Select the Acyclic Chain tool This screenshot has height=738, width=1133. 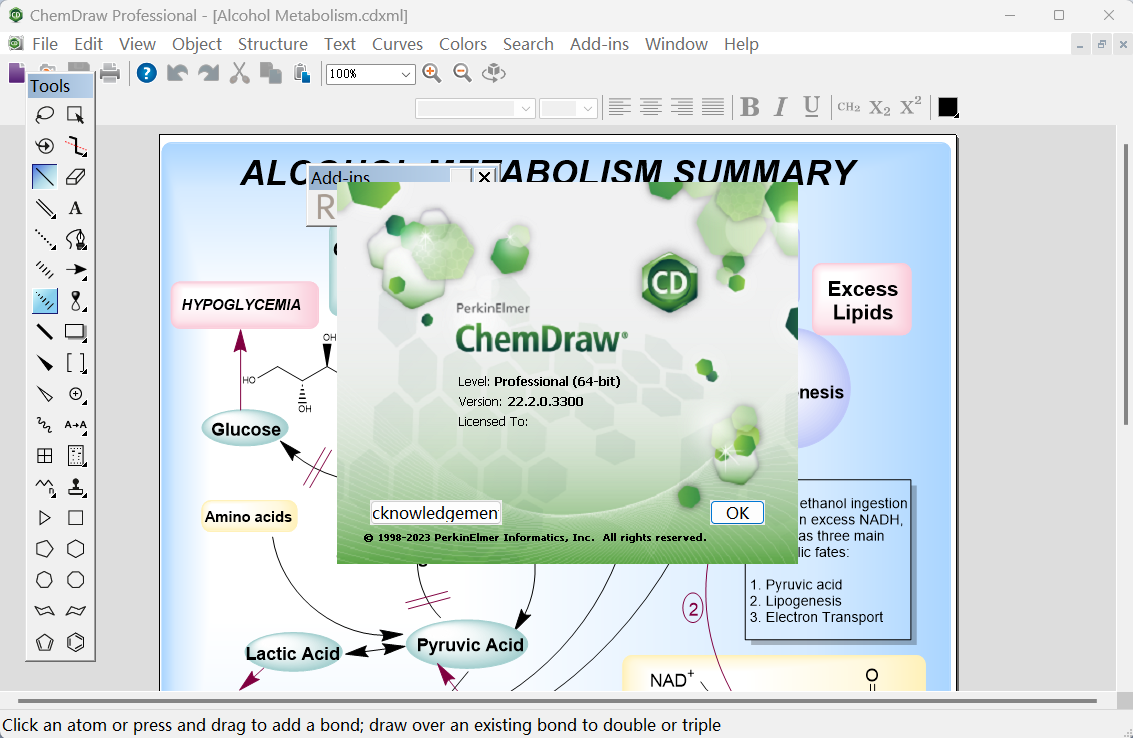point(45,487)
